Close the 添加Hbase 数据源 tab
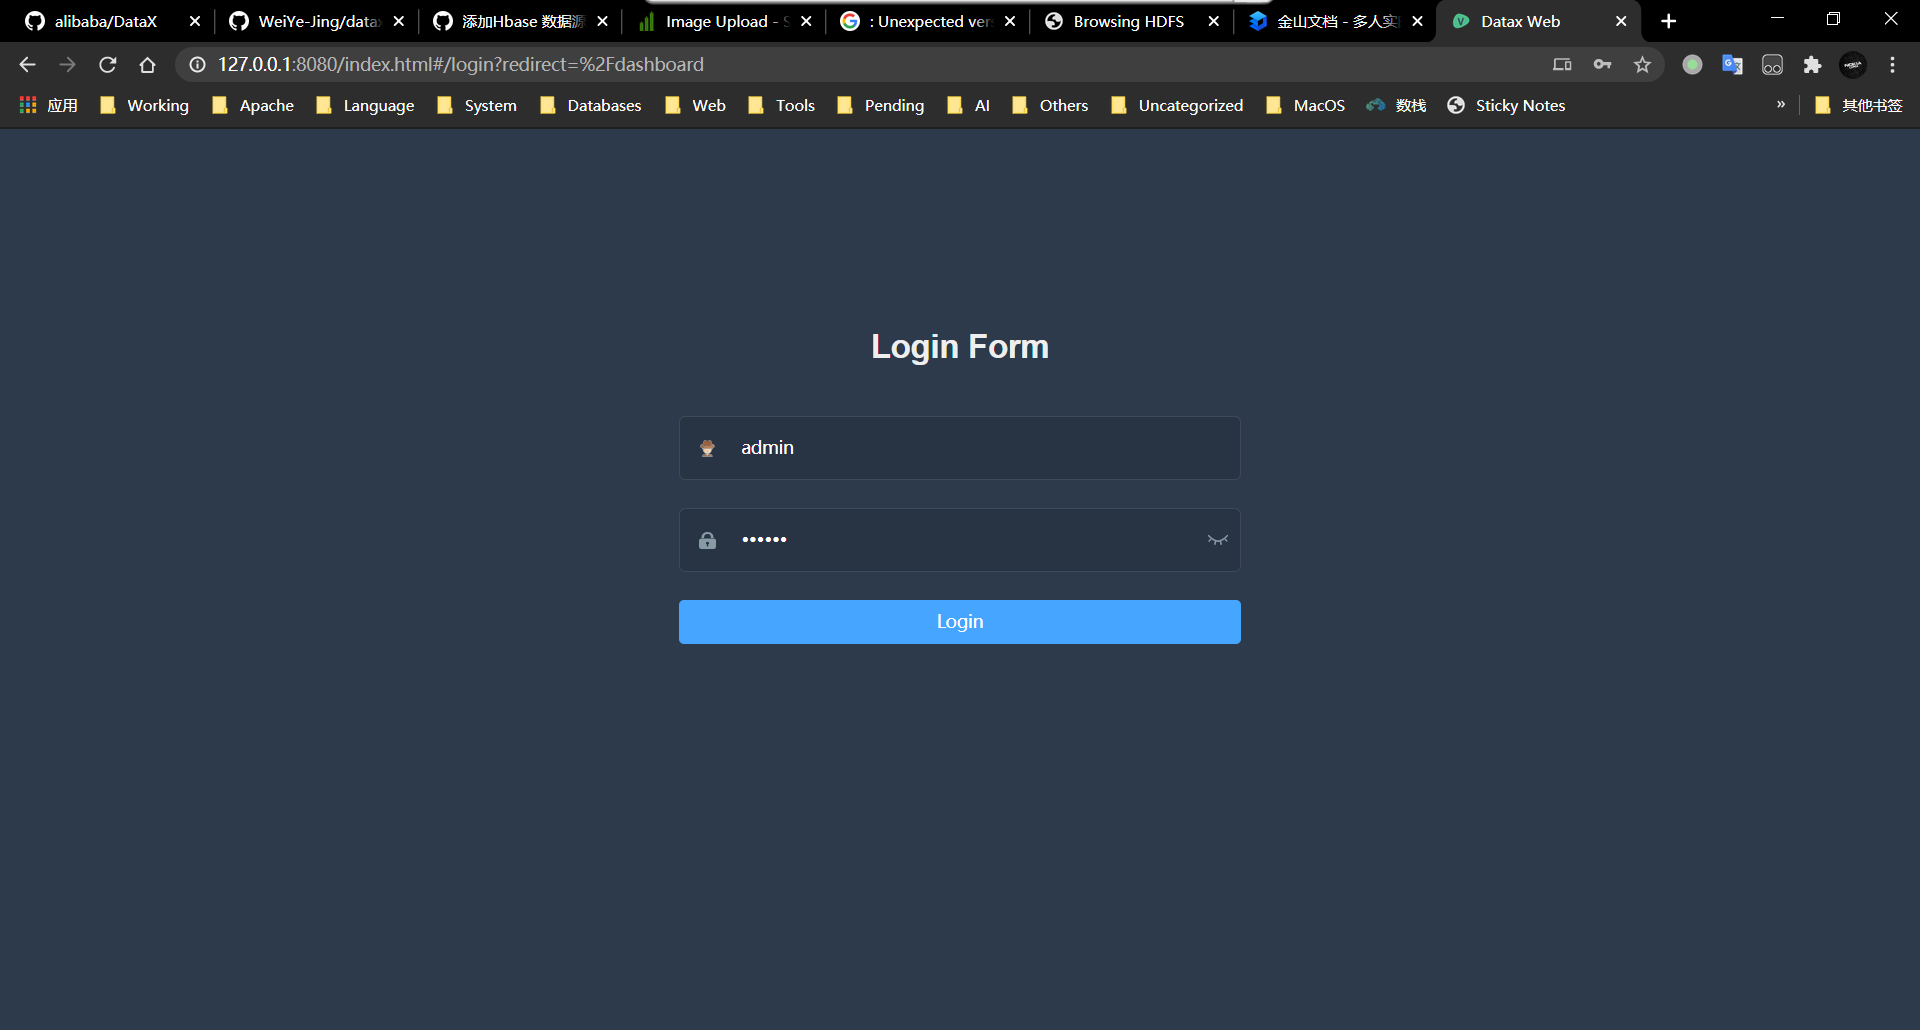Image resolution: width=1920 pixels, height=1030 pixels. [x=602, y=21]
